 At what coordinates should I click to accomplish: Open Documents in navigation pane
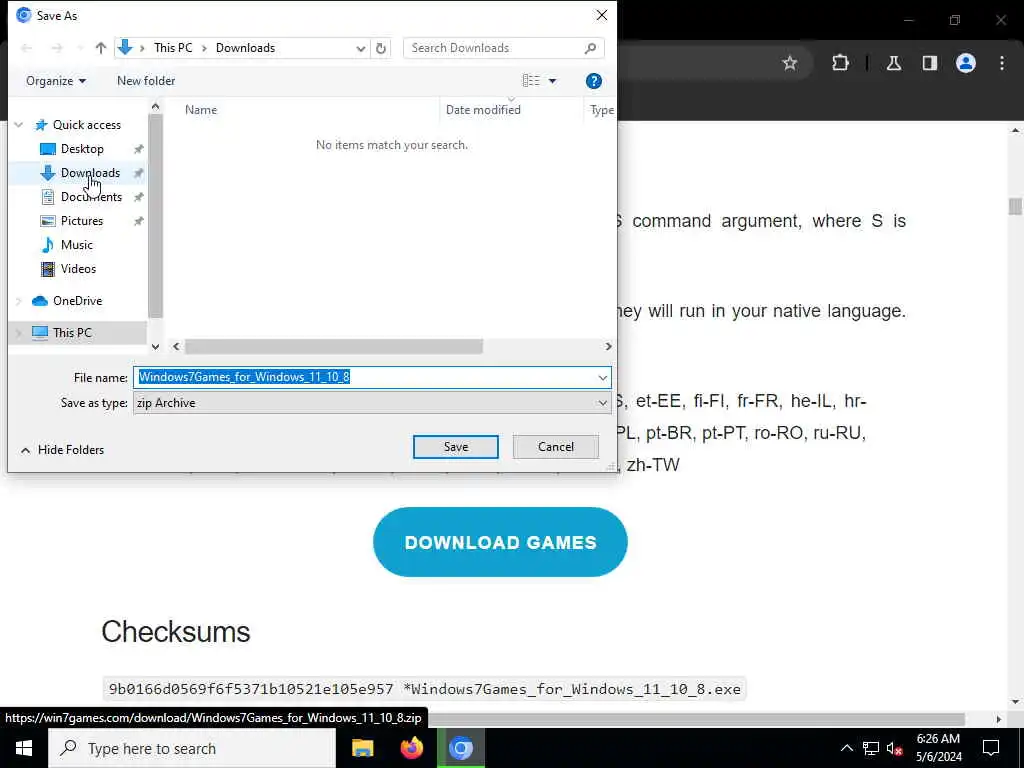tap(91, 197)
